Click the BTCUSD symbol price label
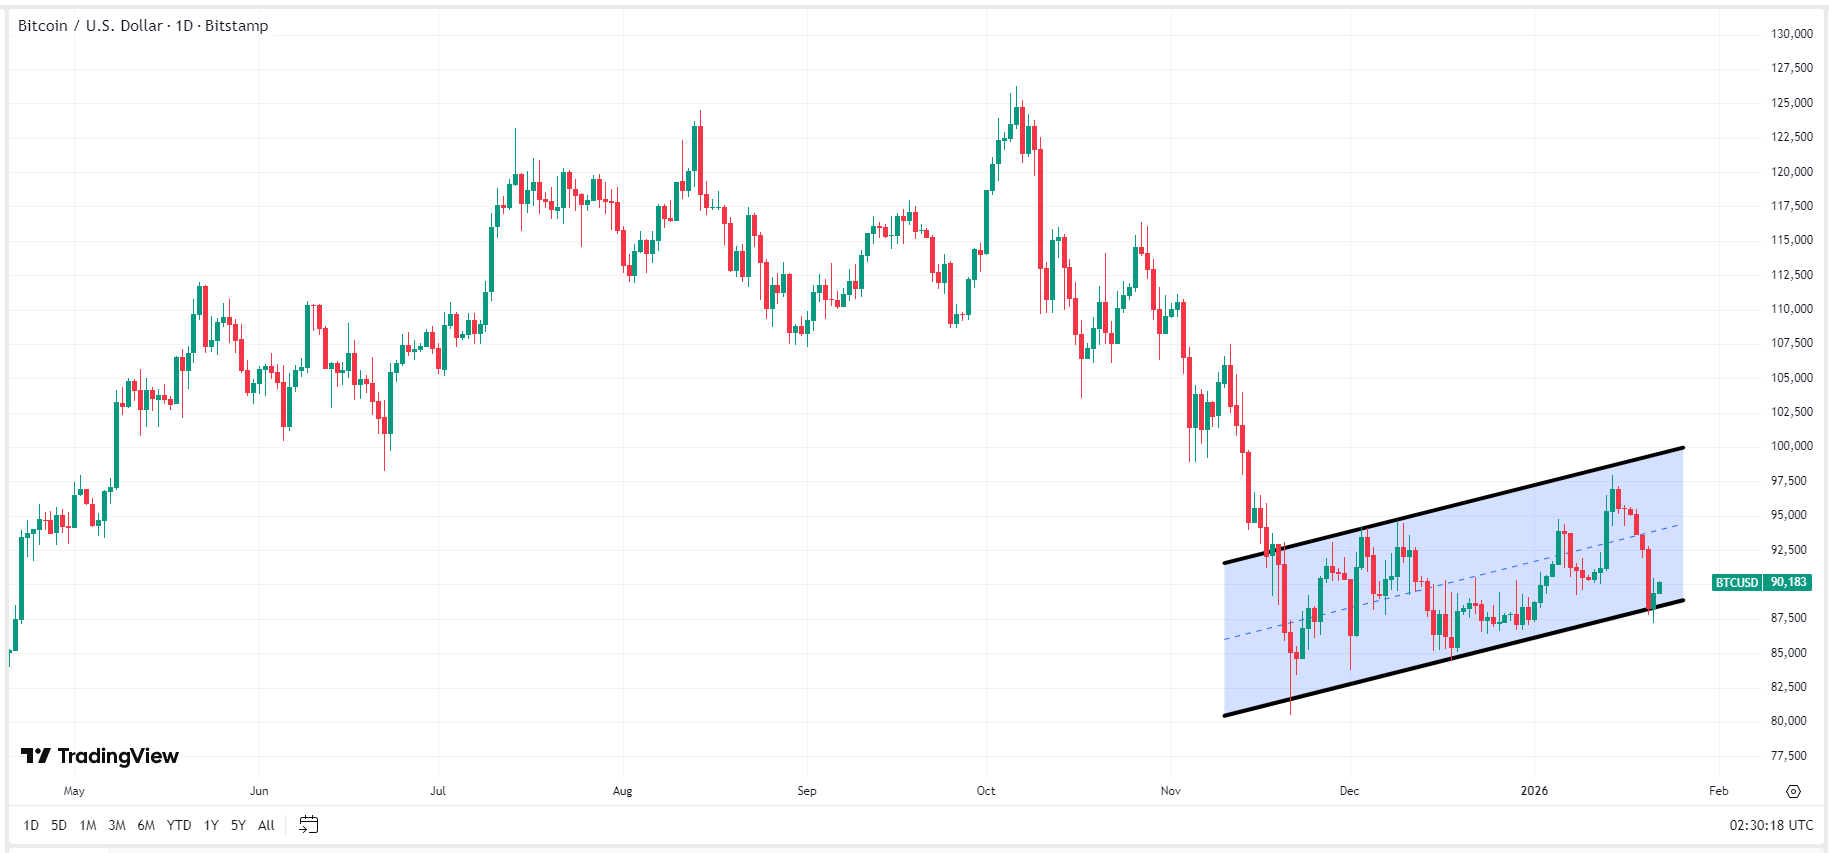1829x853 pixels. click(1737, 582)
